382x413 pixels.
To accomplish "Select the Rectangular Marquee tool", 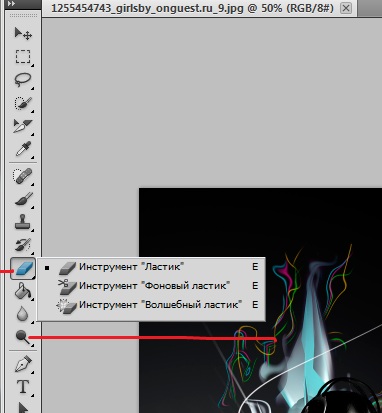I will (x=23, y=57).
